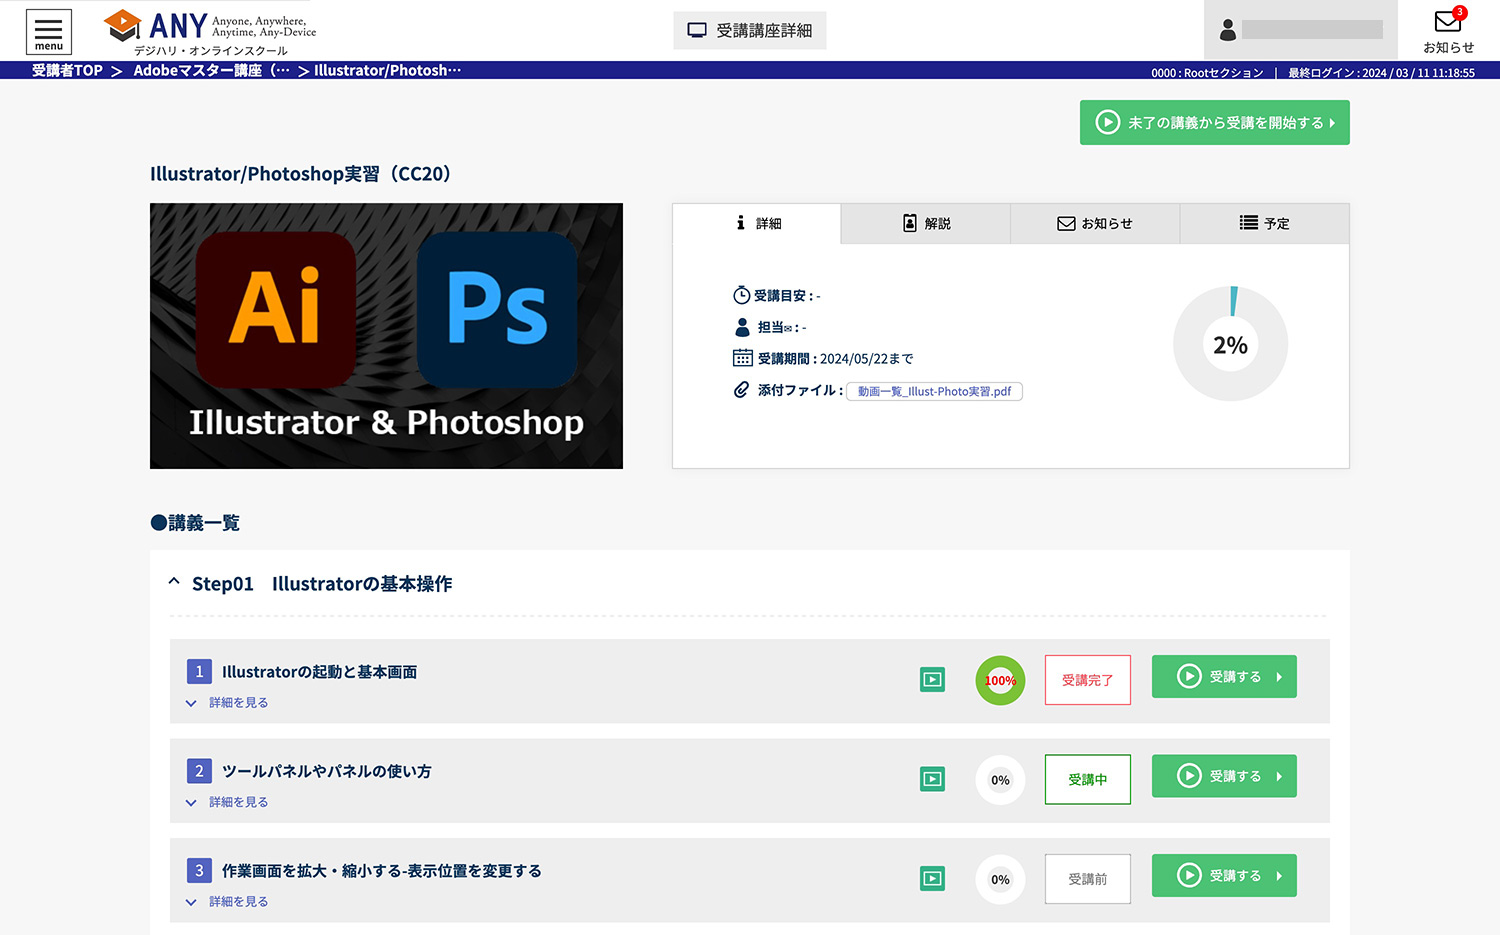
Task: Click the 2% course progress donut chart
Action: coord(1230,344)
